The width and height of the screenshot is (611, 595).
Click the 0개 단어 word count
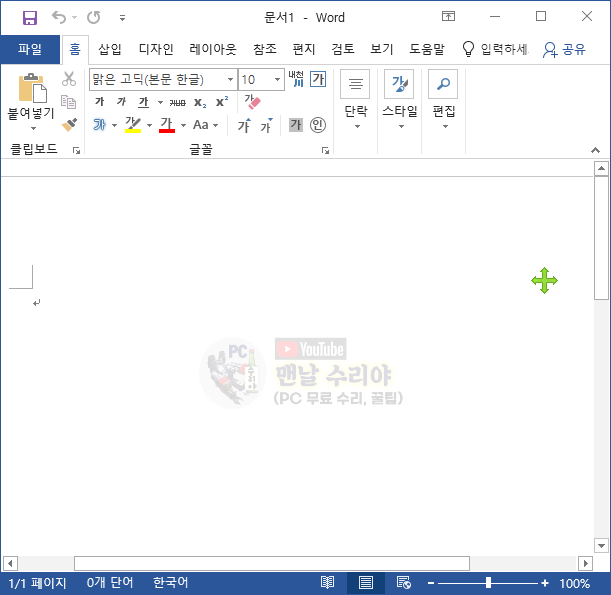110,583
